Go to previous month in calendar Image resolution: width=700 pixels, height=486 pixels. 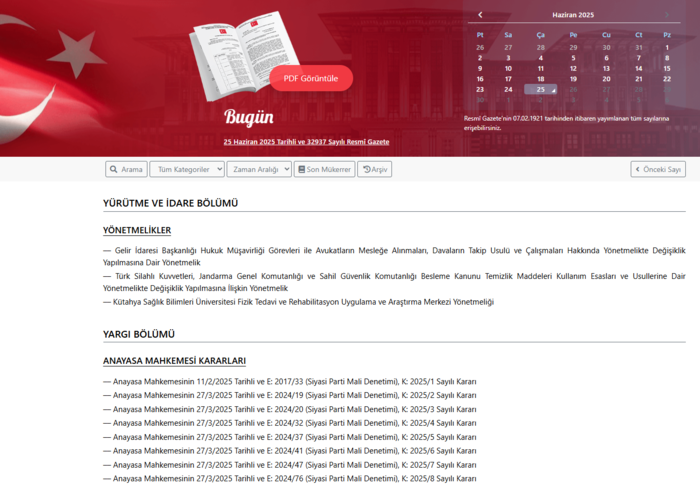pyautogui.click(x=480, y=15)
